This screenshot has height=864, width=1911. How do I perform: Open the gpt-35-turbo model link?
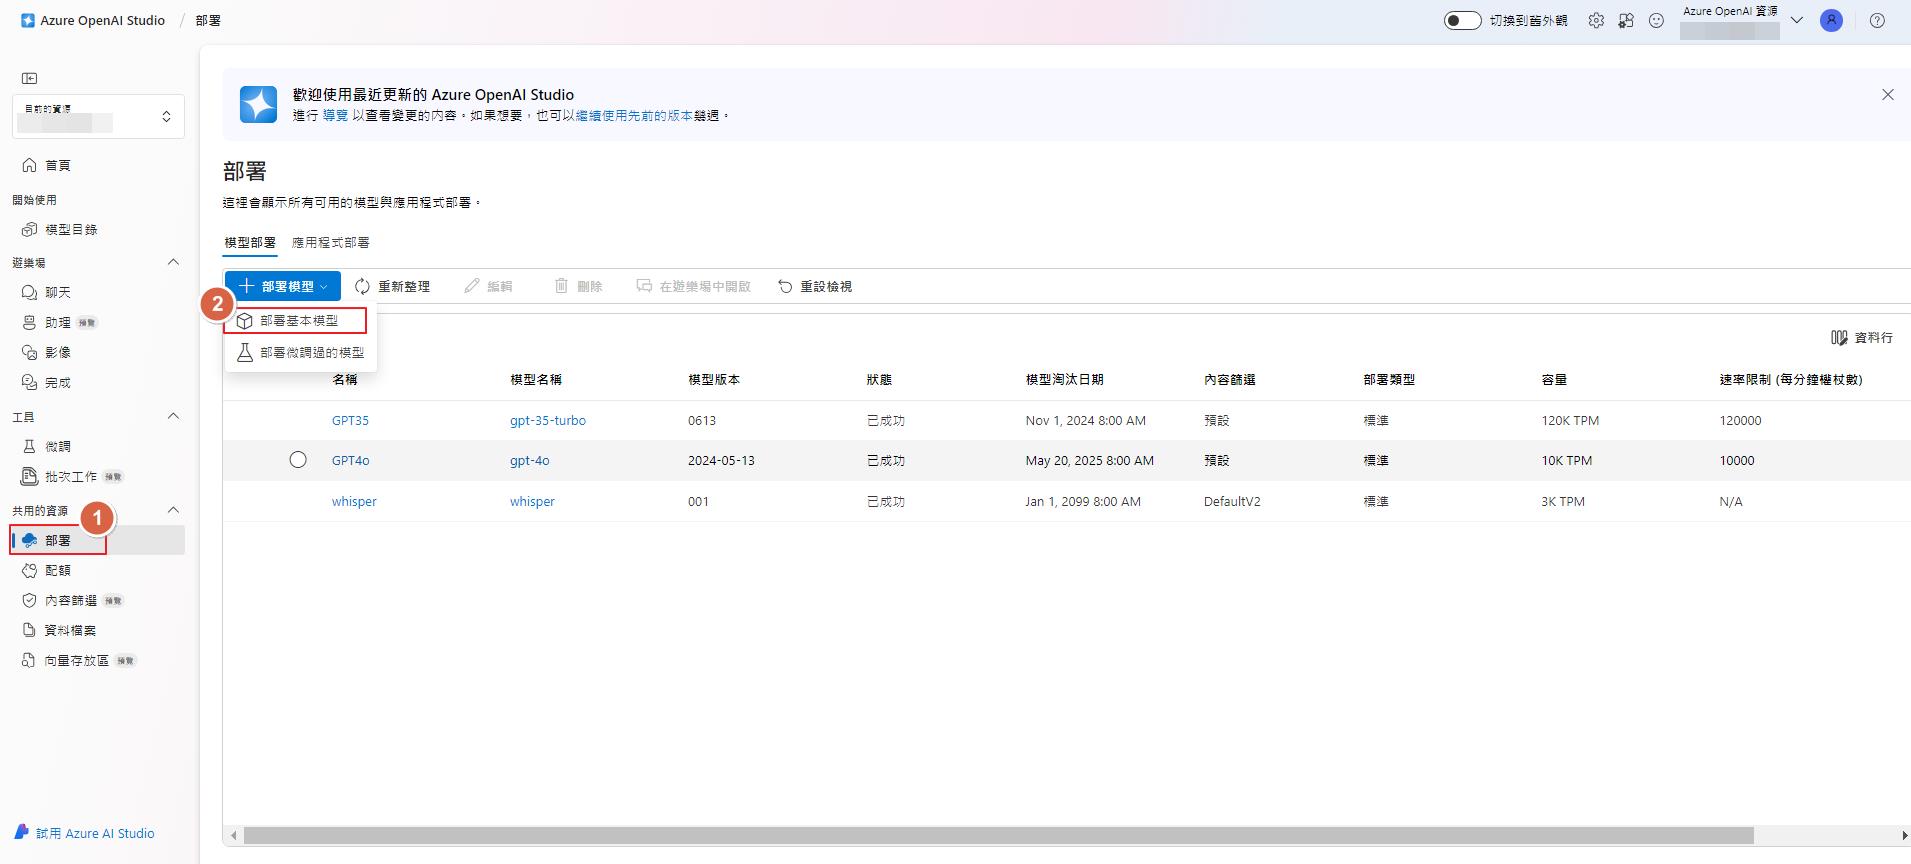[x=548, y=421]
